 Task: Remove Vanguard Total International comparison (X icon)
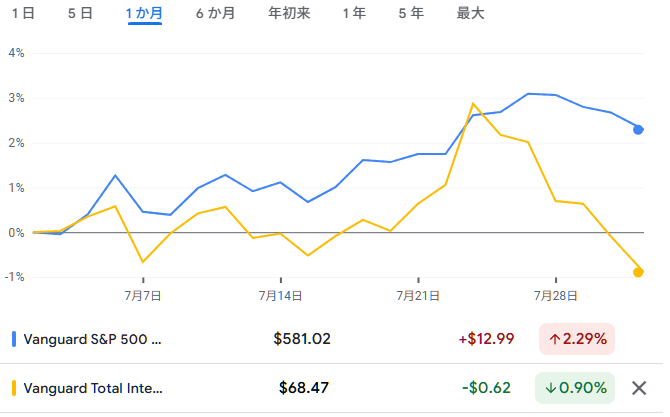639,388
